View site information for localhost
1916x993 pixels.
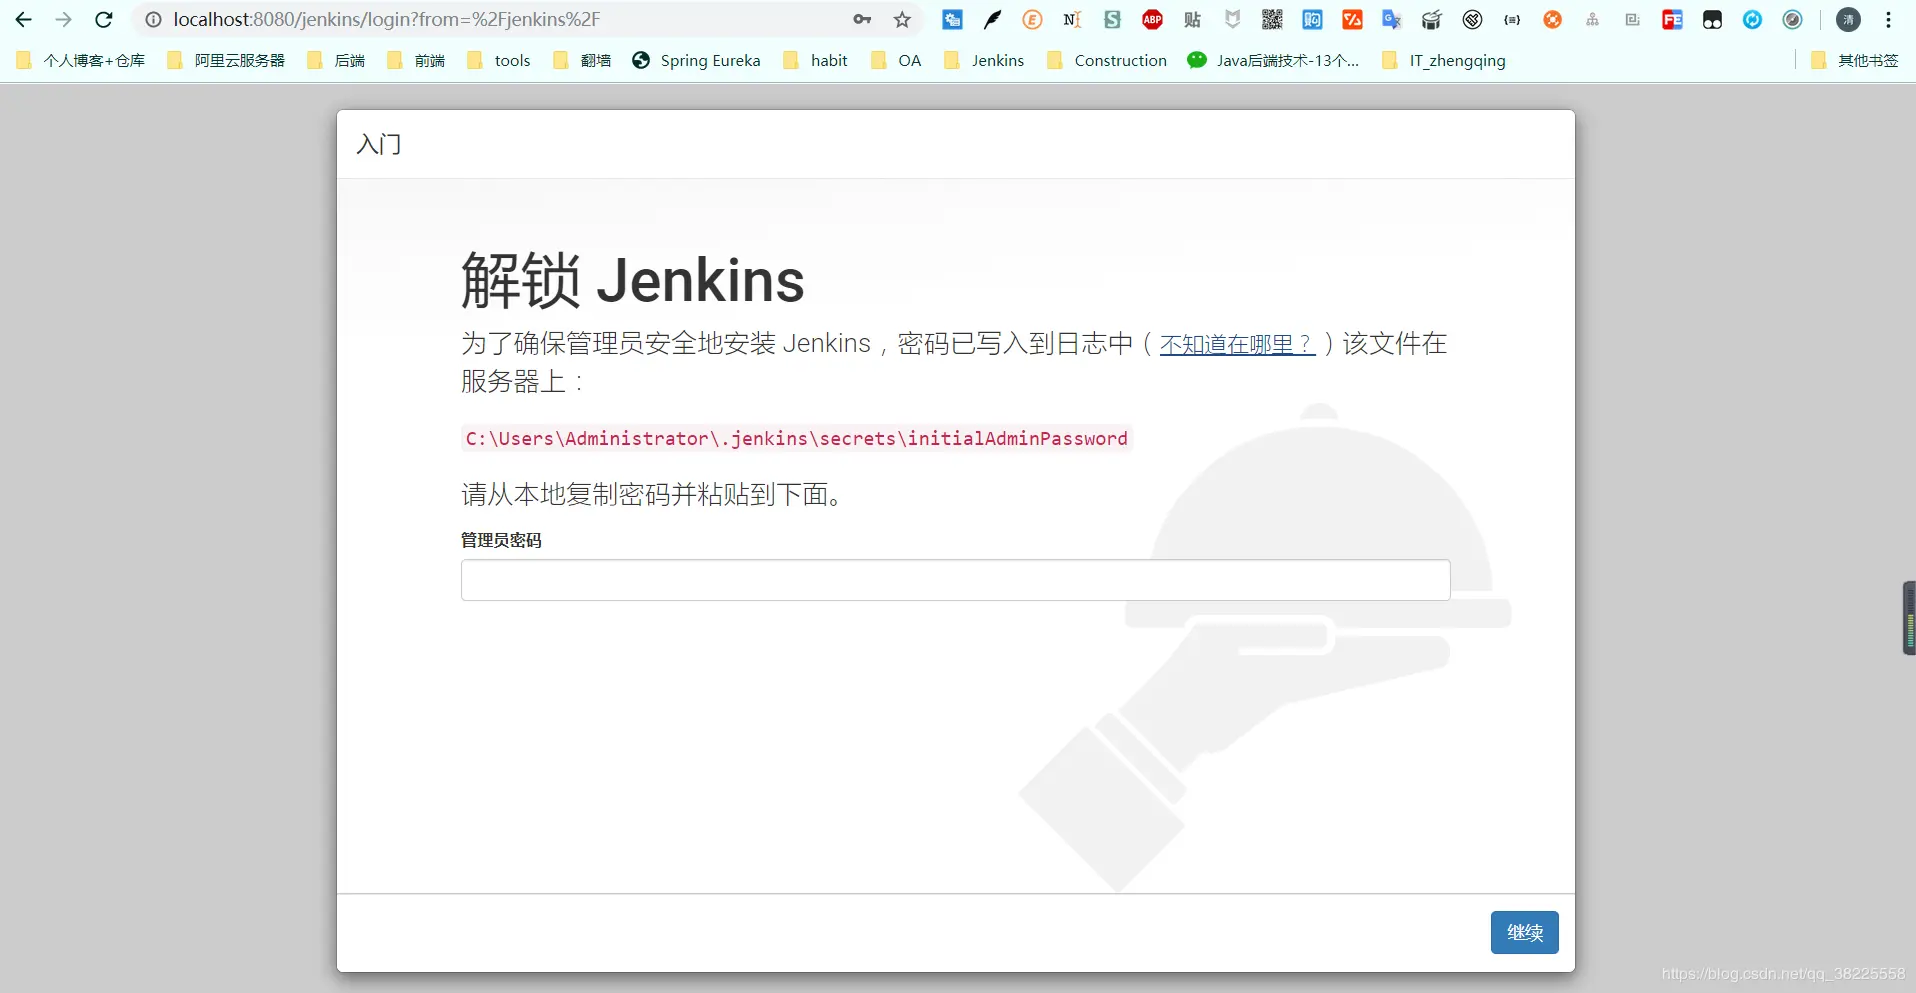coord(153,20)
